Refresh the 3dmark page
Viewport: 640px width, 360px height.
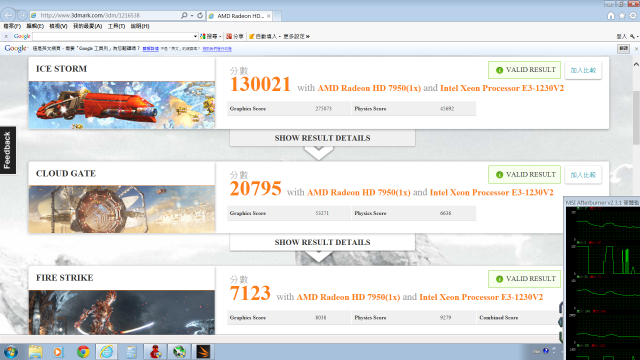[x=200, y=15]
